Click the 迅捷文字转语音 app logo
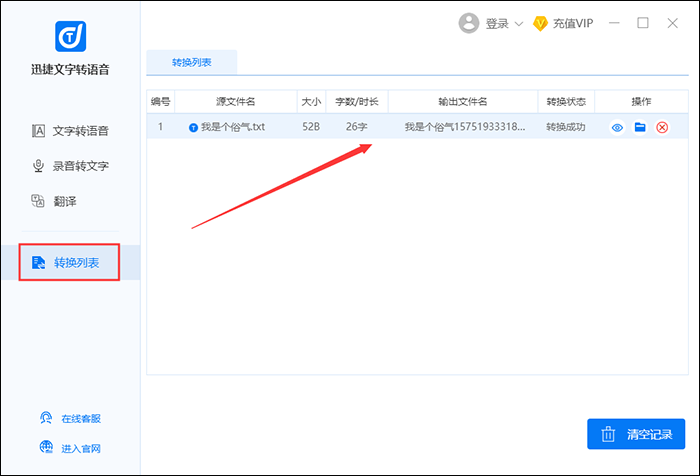Image resolution: width=700 pixels, height=476 pixels. click(x=71, y=36)
